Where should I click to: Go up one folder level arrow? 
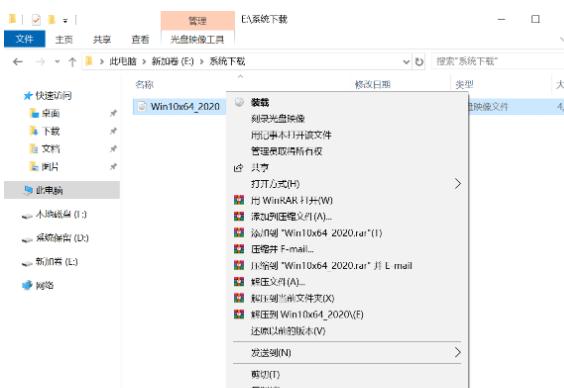click(72, 62)
